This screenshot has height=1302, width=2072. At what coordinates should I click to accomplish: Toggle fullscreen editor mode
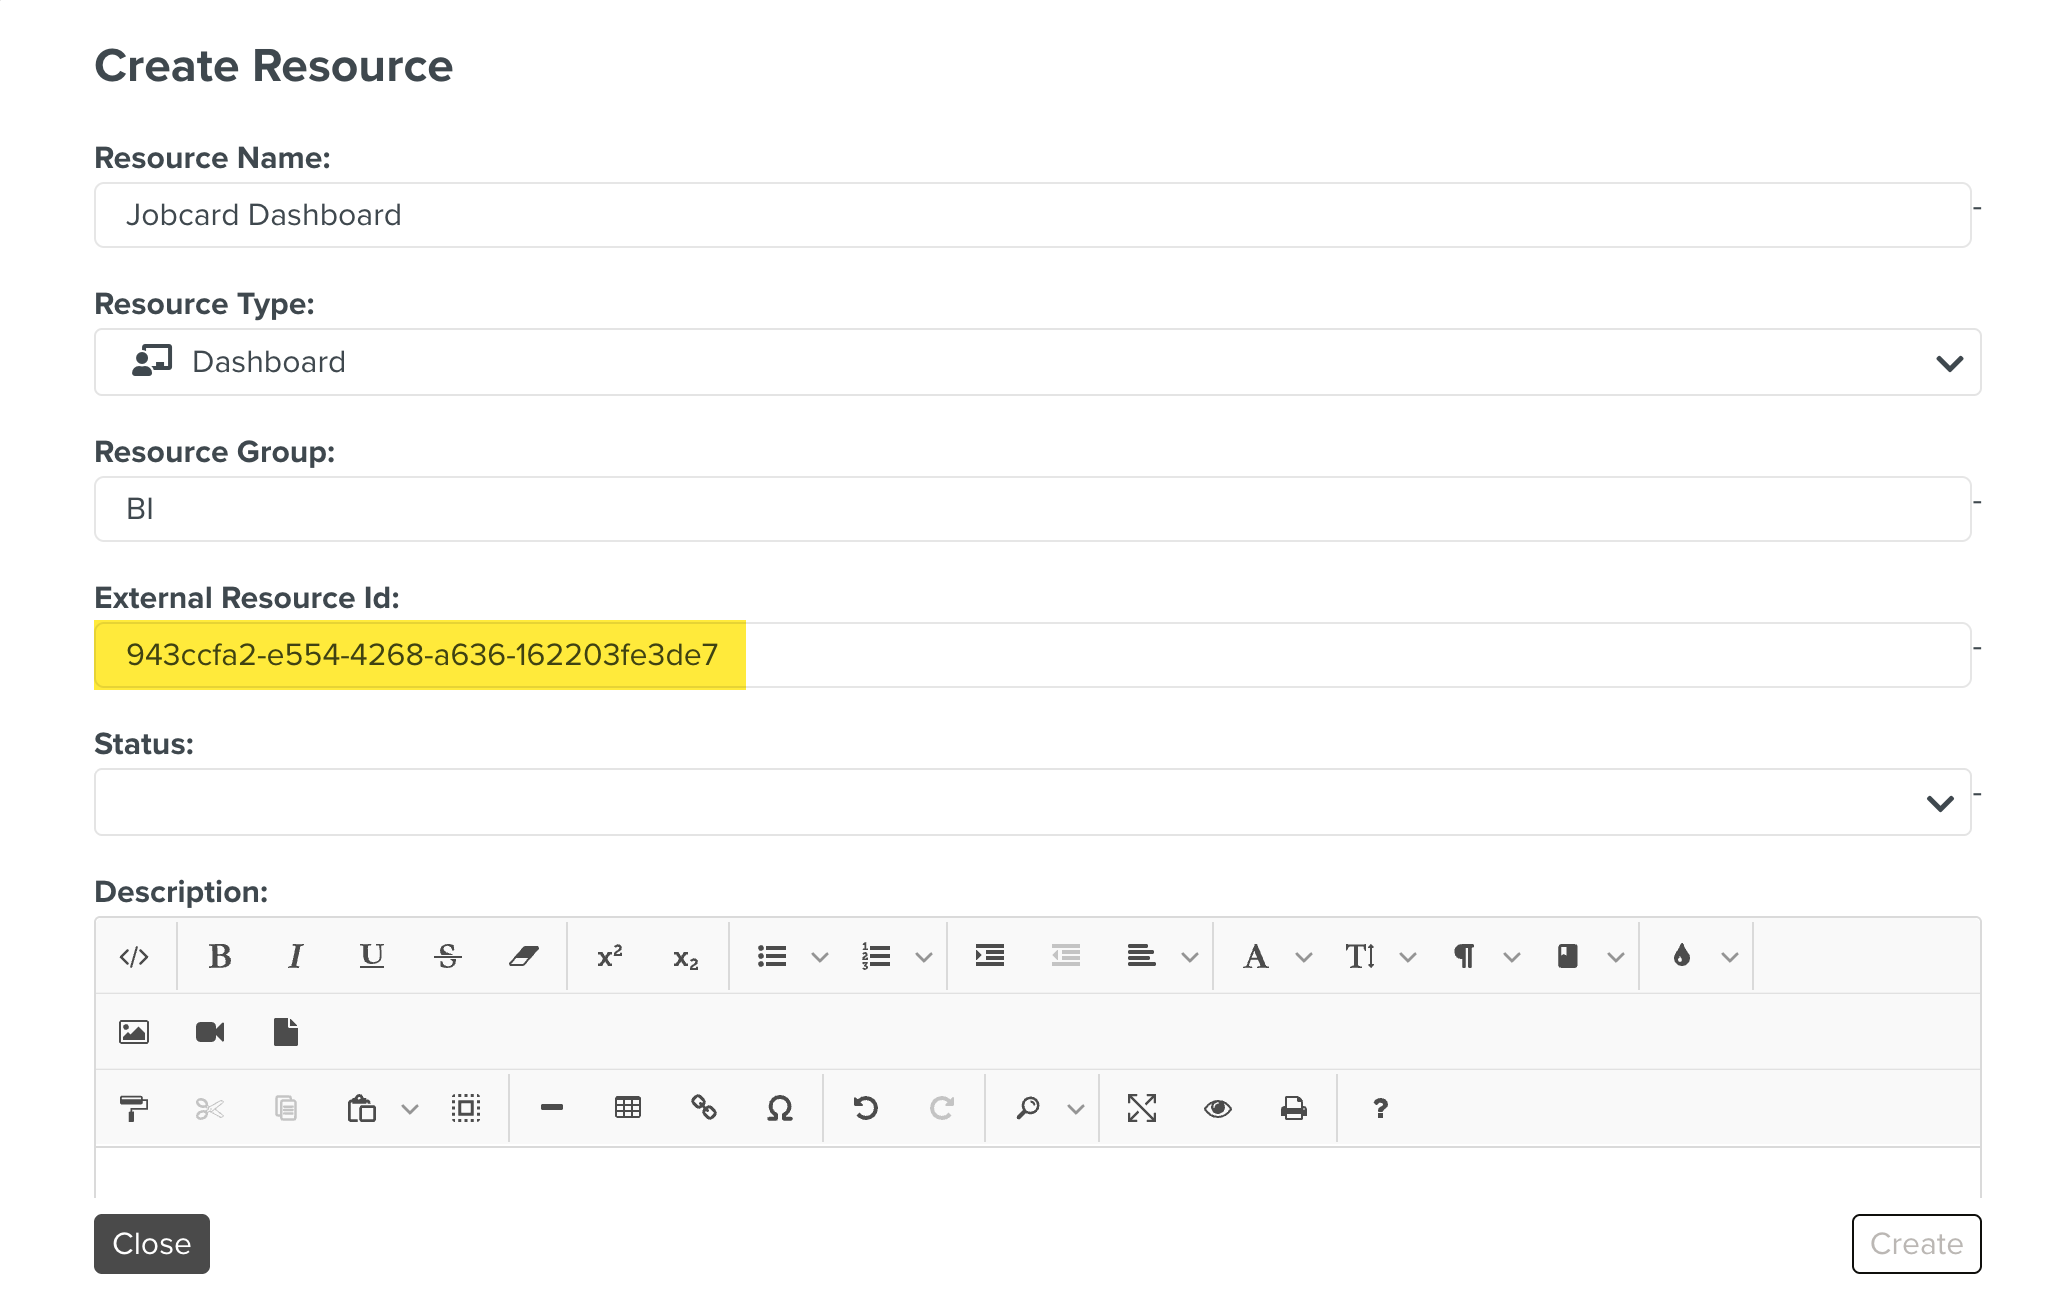[x=1142, y=1108]
